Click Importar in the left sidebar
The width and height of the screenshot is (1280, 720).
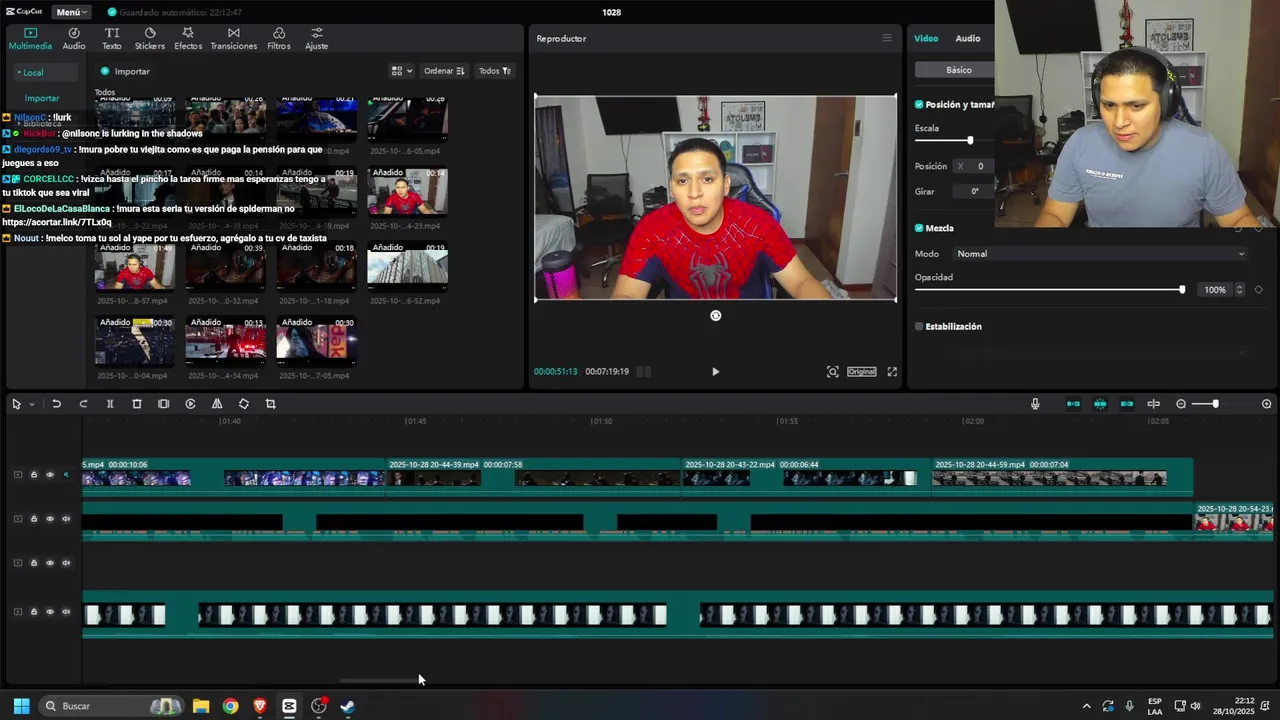(42, 98)
